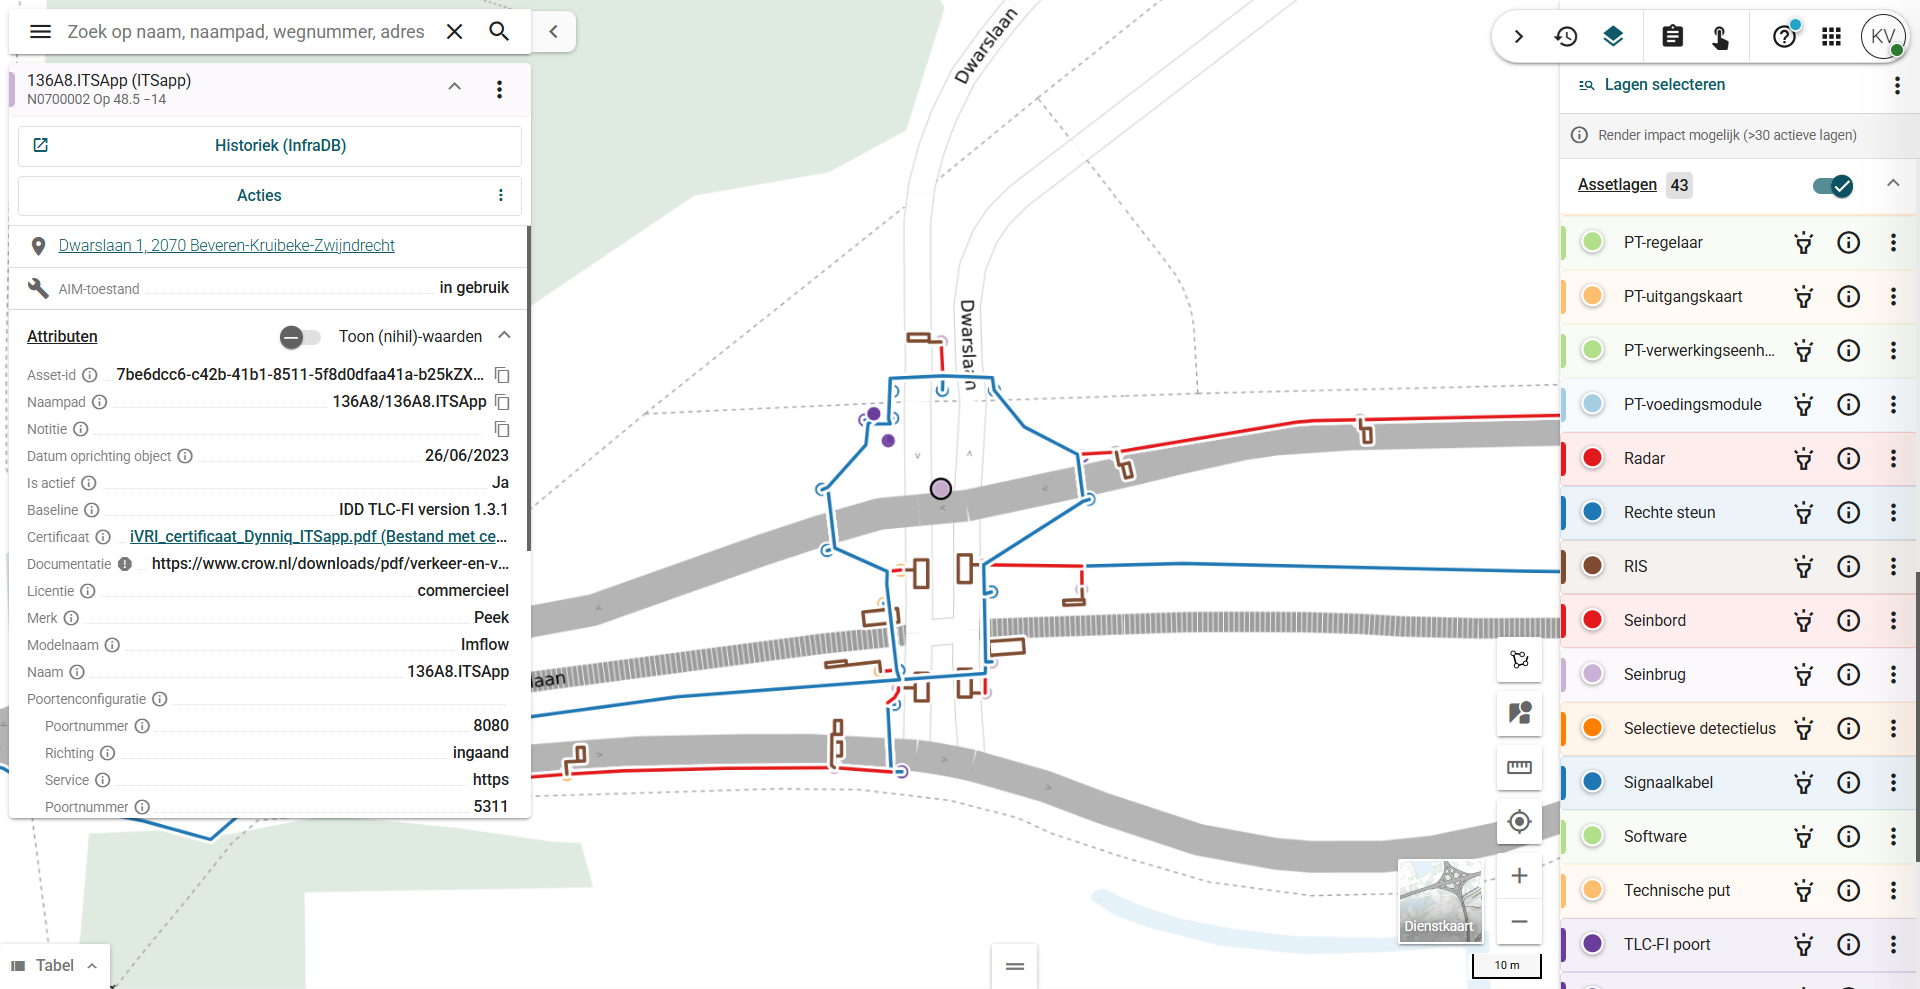
Task: Toggle Toon (nihil)-waarden switch
Action: (299, 337)
